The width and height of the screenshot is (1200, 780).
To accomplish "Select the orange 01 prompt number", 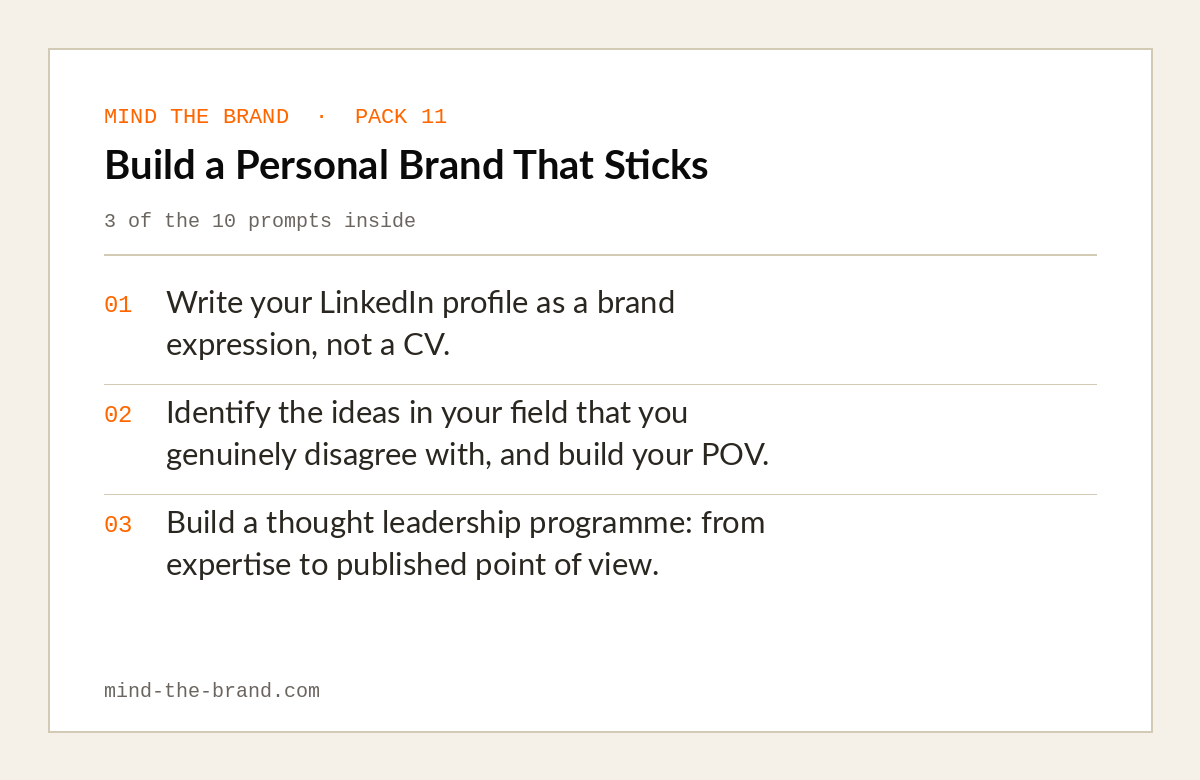I will click(118, 305).
